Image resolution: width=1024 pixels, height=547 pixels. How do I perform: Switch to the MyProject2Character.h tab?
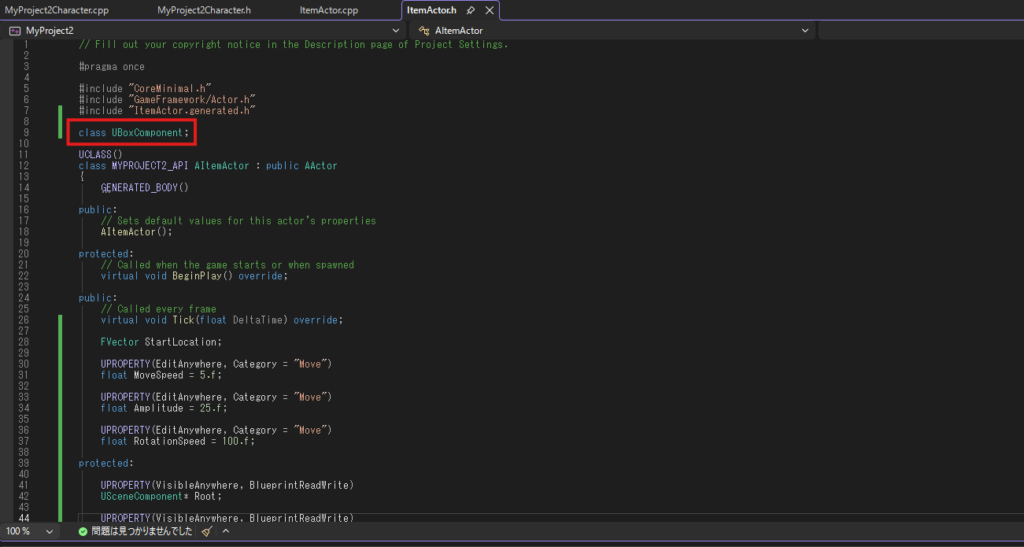click(x=204, y=10)
